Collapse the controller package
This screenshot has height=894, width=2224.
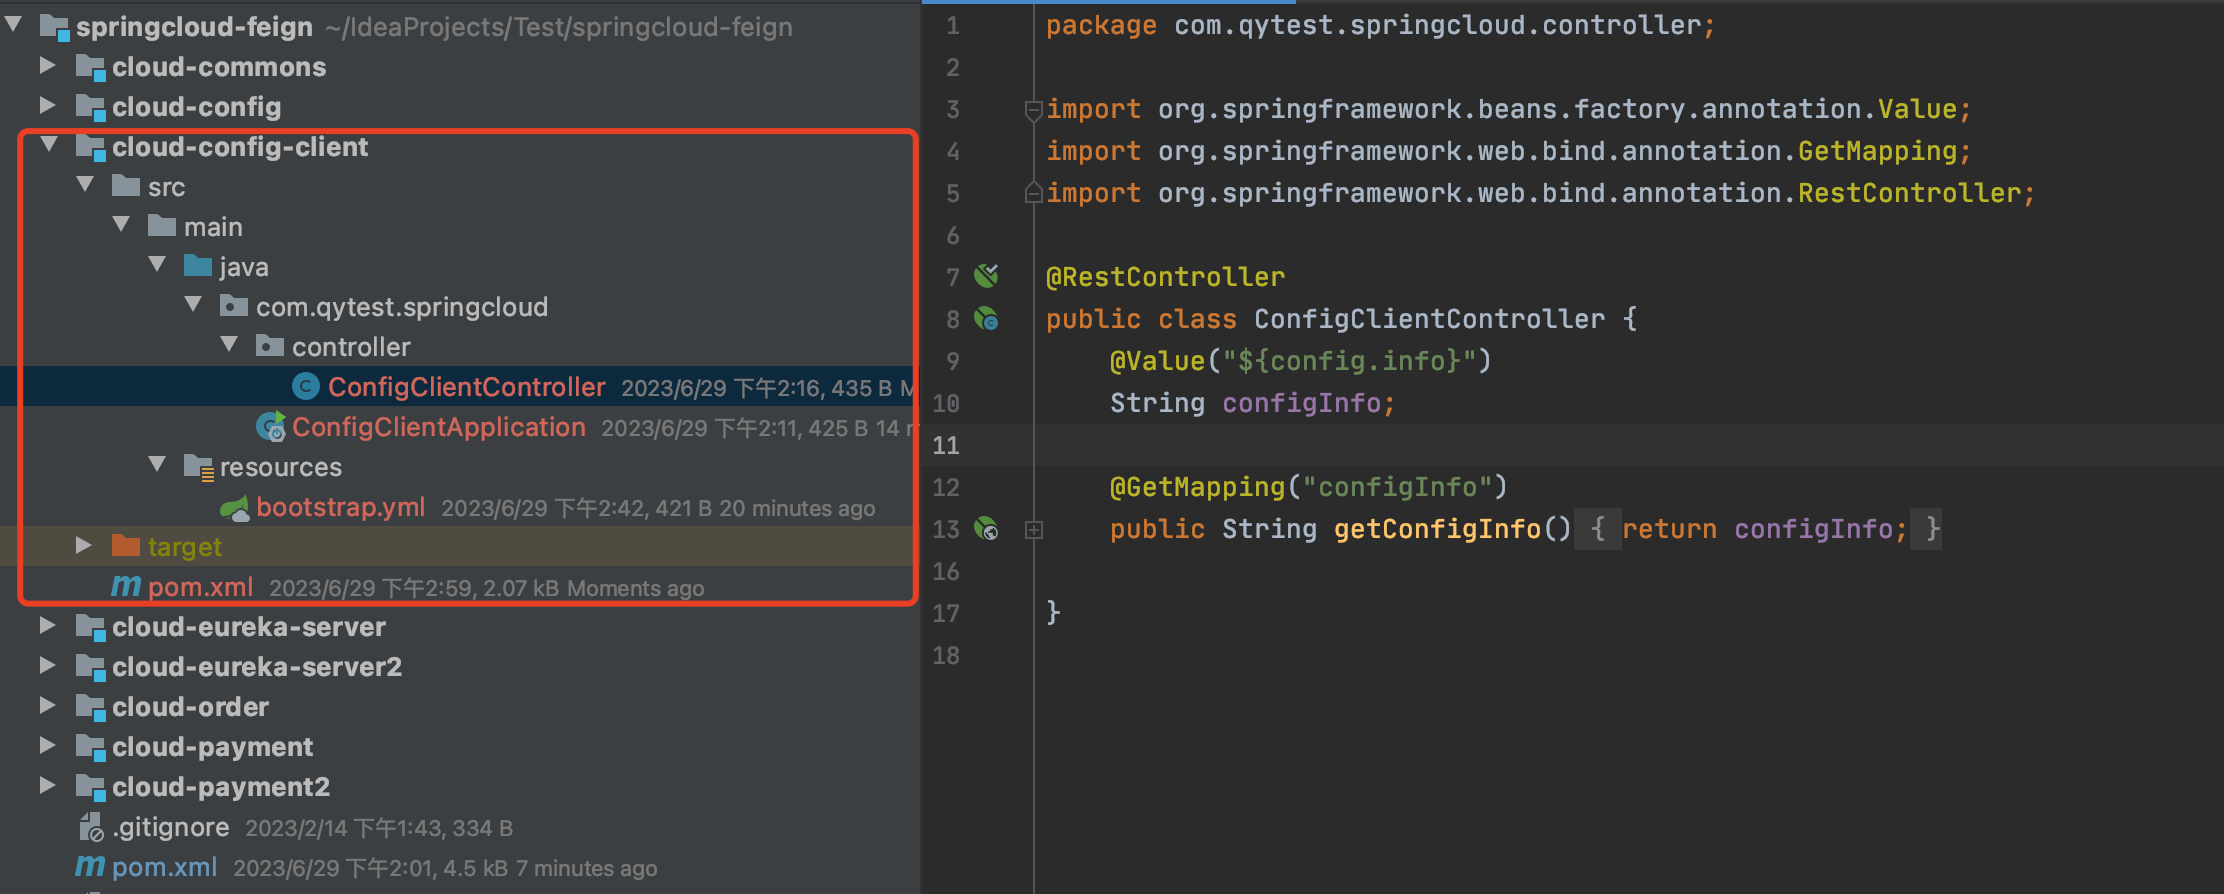[x=229, y=345]
